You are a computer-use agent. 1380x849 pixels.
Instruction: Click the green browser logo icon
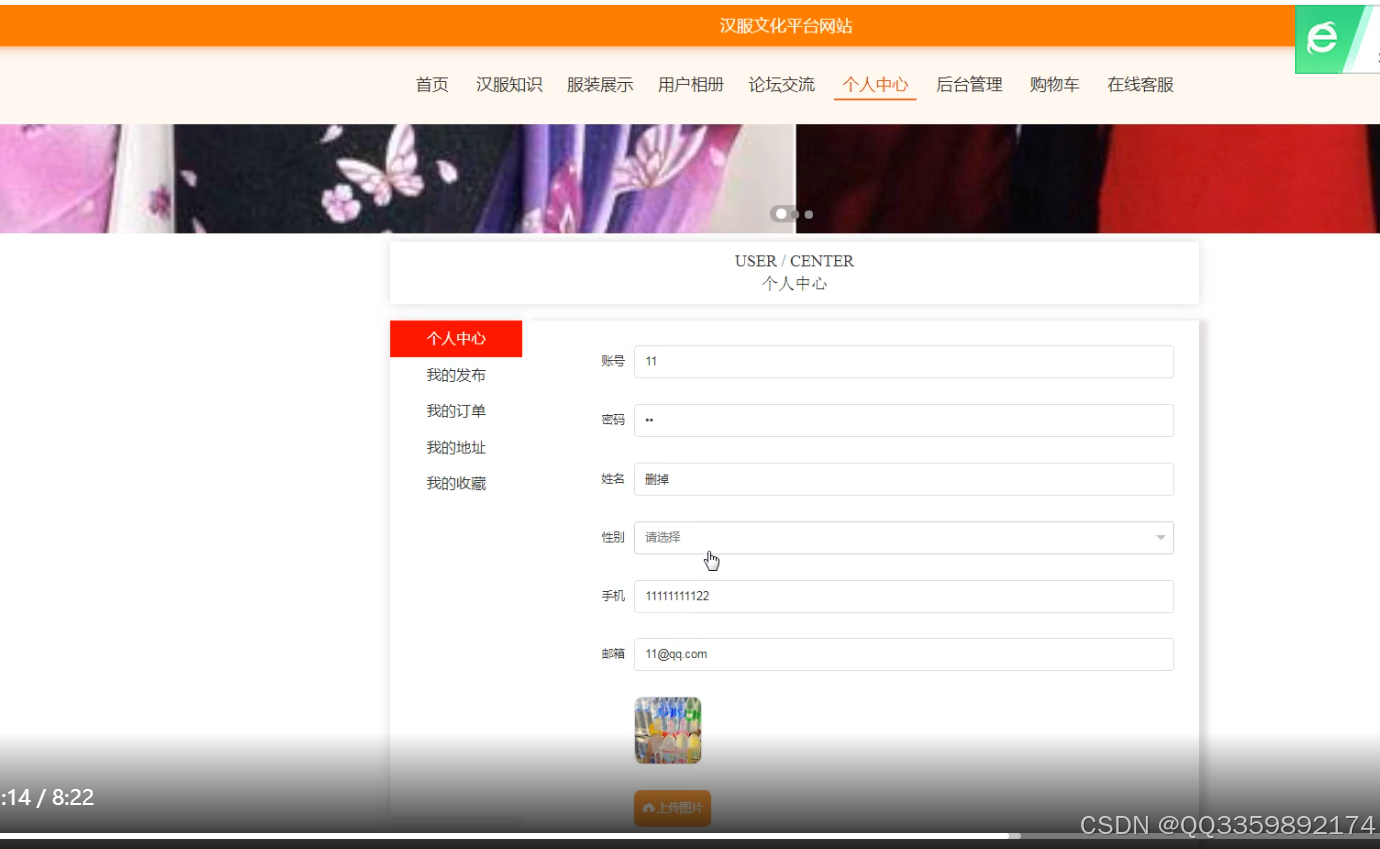pos(1323,39)
